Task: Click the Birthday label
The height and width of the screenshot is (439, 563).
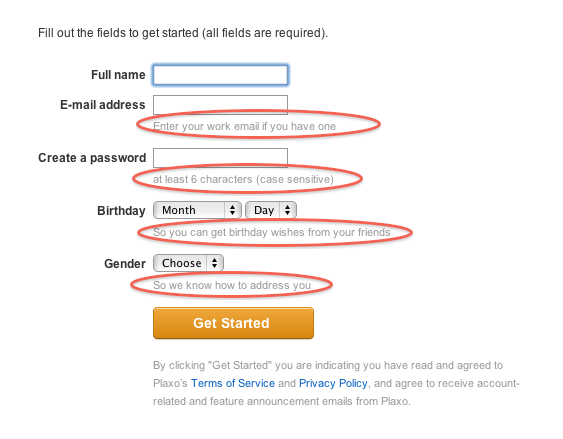Action: tap(121, 211)
